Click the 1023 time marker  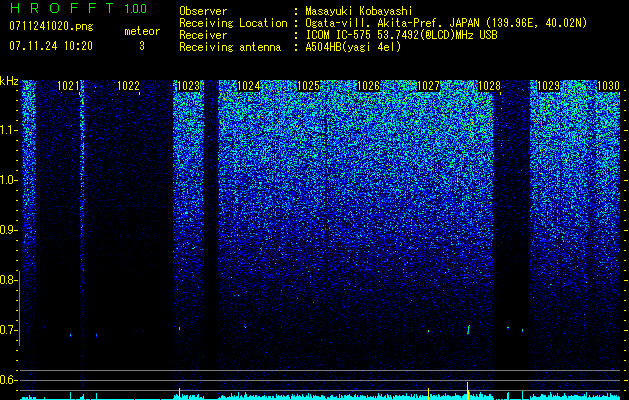click(x=189, y=86)
